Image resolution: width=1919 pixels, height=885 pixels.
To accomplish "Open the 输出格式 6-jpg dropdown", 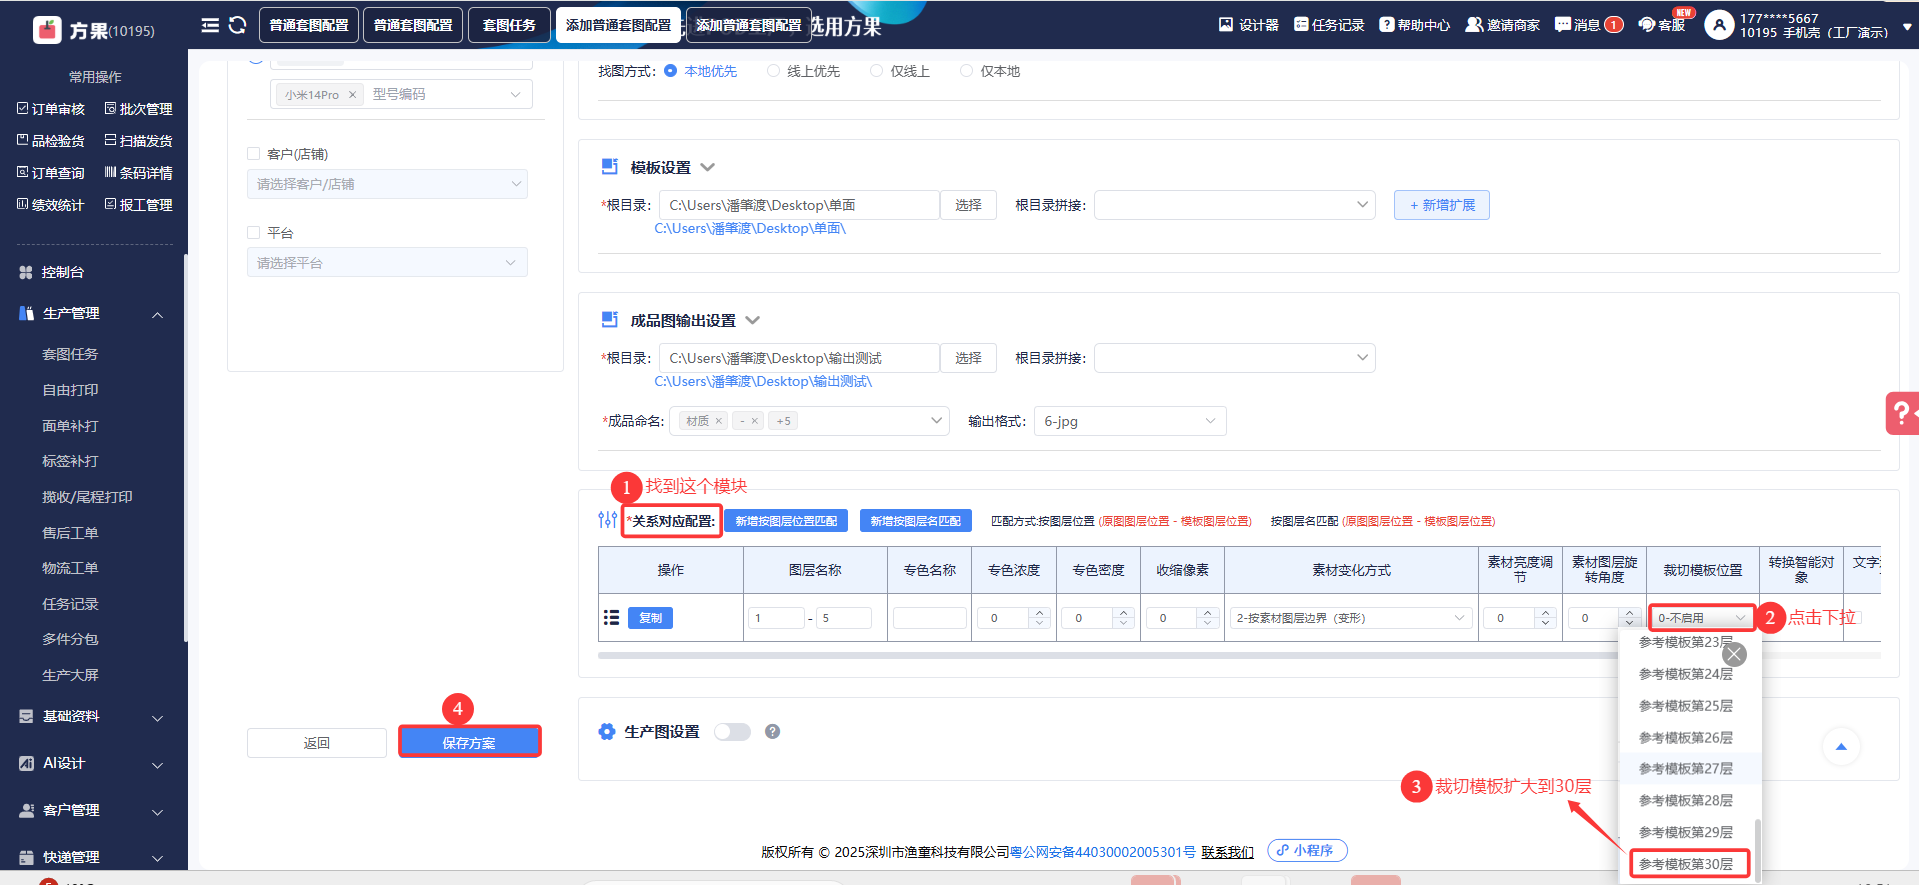I will 1130,421.
